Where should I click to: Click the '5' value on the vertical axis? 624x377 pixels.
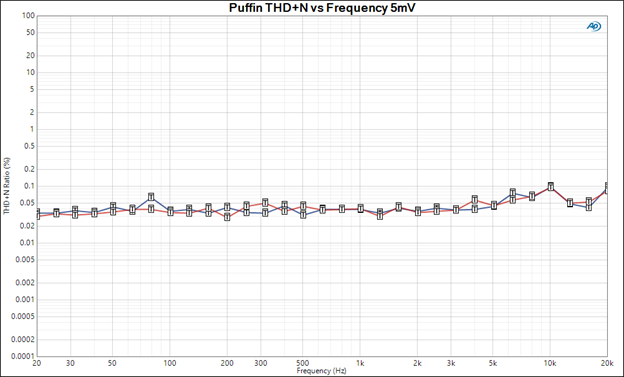click(33, 89)
